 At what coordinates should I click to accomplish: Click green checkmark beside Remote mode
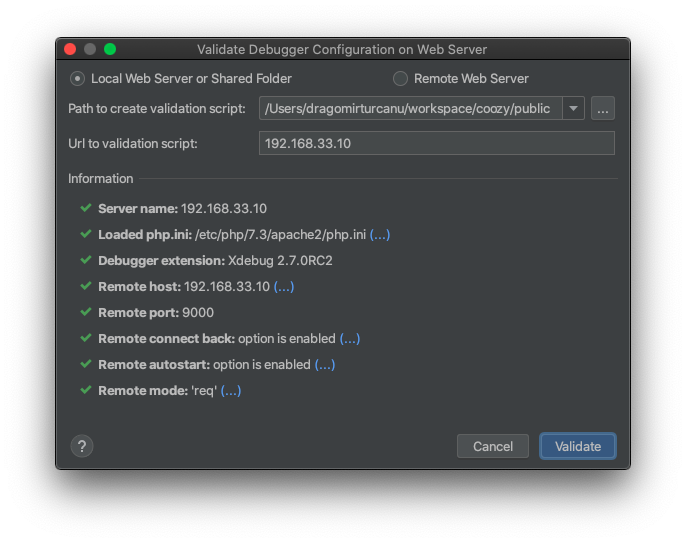click(x=85, y=390)
